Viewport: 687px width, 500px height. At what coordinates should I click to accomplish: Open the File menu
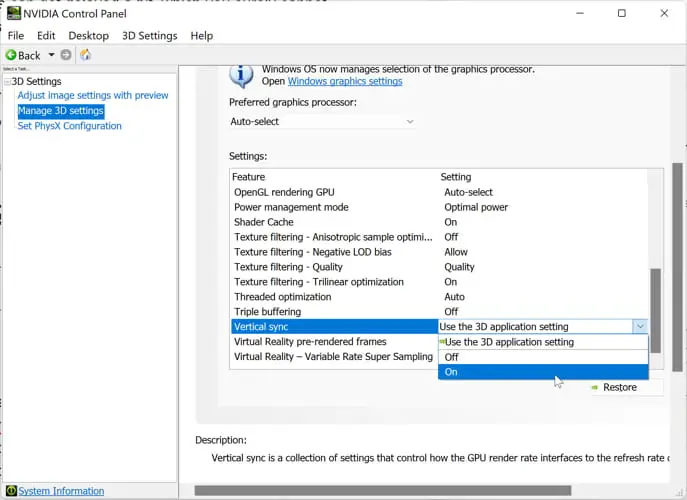point(16,36)
